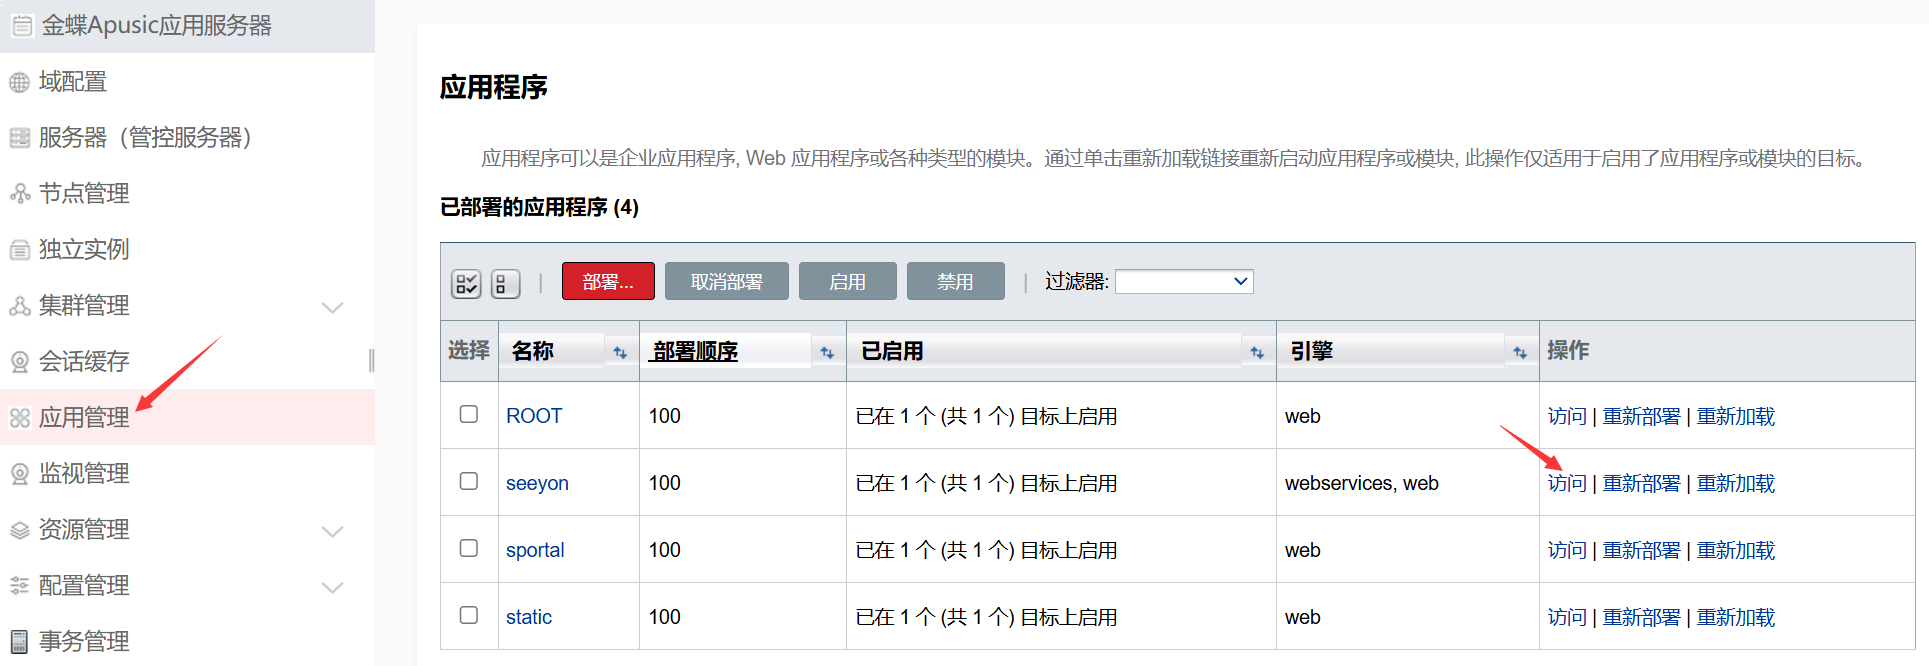Open the sportal application link
The width and height of the screenshot is (1929, 666).
(x=535, y=550)
